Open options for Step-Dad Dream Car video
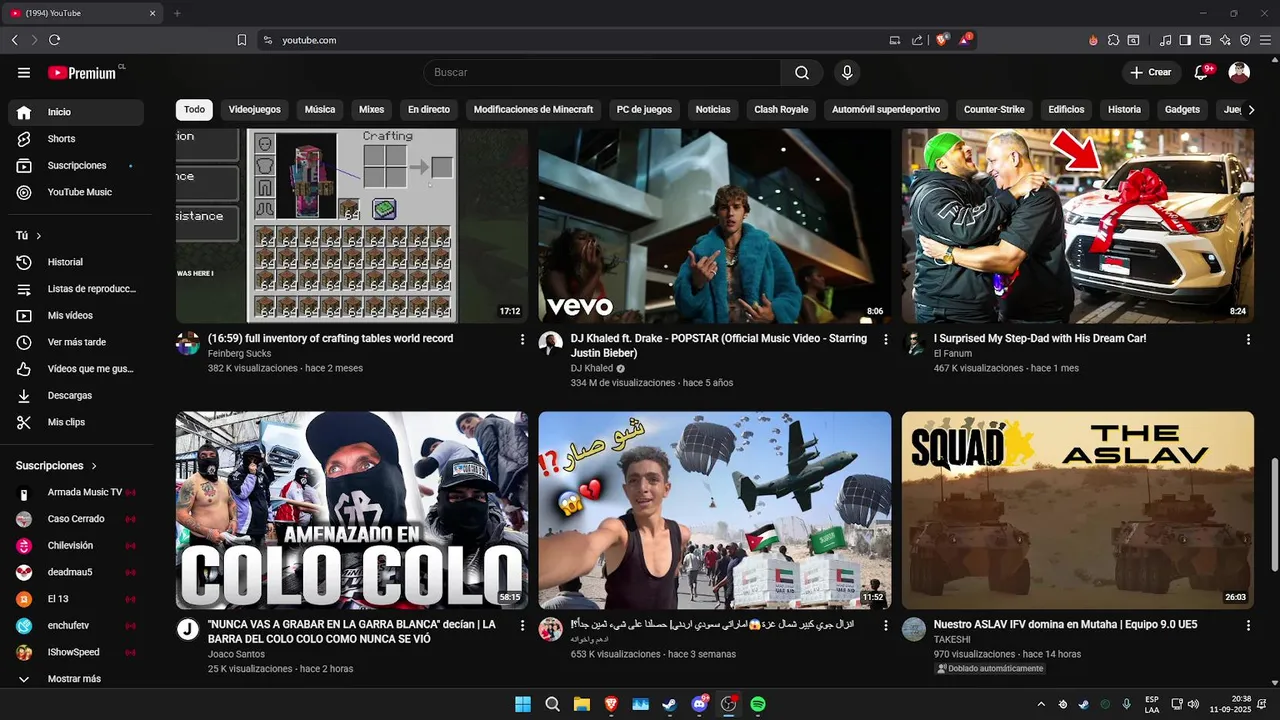The height and width of the screenshot is (720, 1280). [x=1248, y=340]
